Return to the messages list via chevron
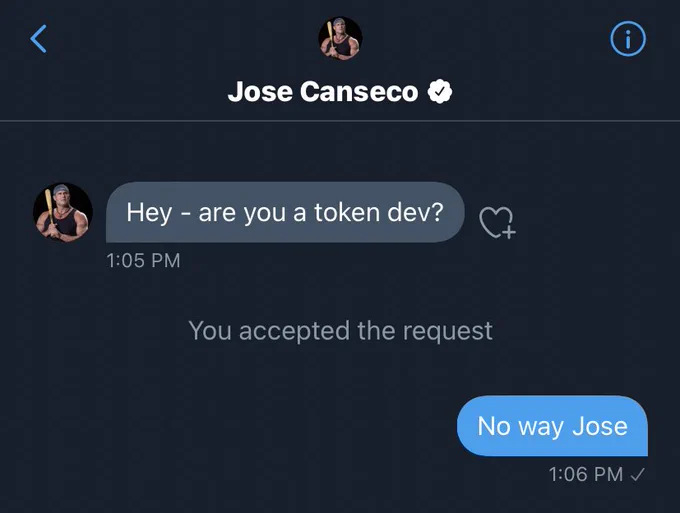The image size is (680, 513). pyautogui.click(x=38, y=39)
